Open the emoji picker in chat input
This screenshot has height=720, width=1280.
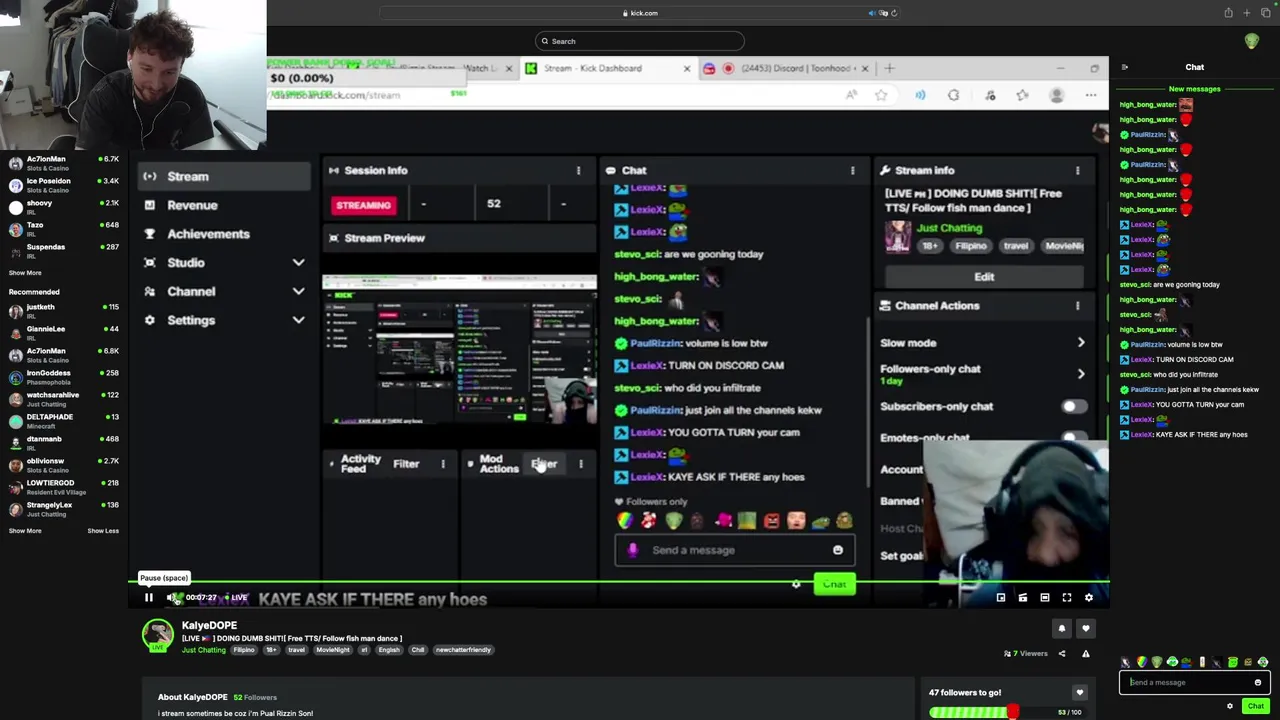1258,683
